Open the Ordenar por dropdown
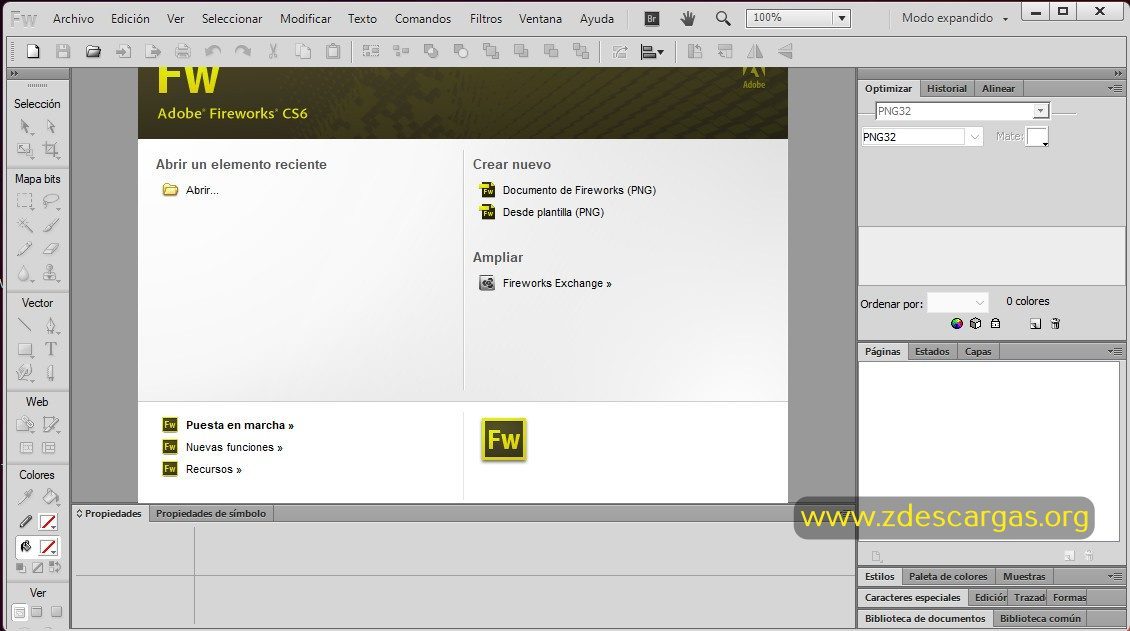 (x=958, y=303)
